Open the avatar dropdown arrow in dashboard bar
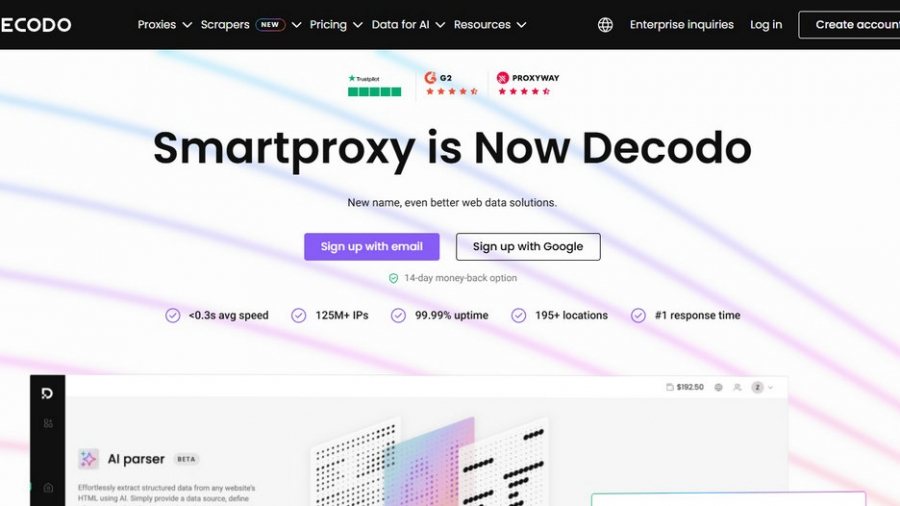 pyautogui.click(x=770, y=388)
